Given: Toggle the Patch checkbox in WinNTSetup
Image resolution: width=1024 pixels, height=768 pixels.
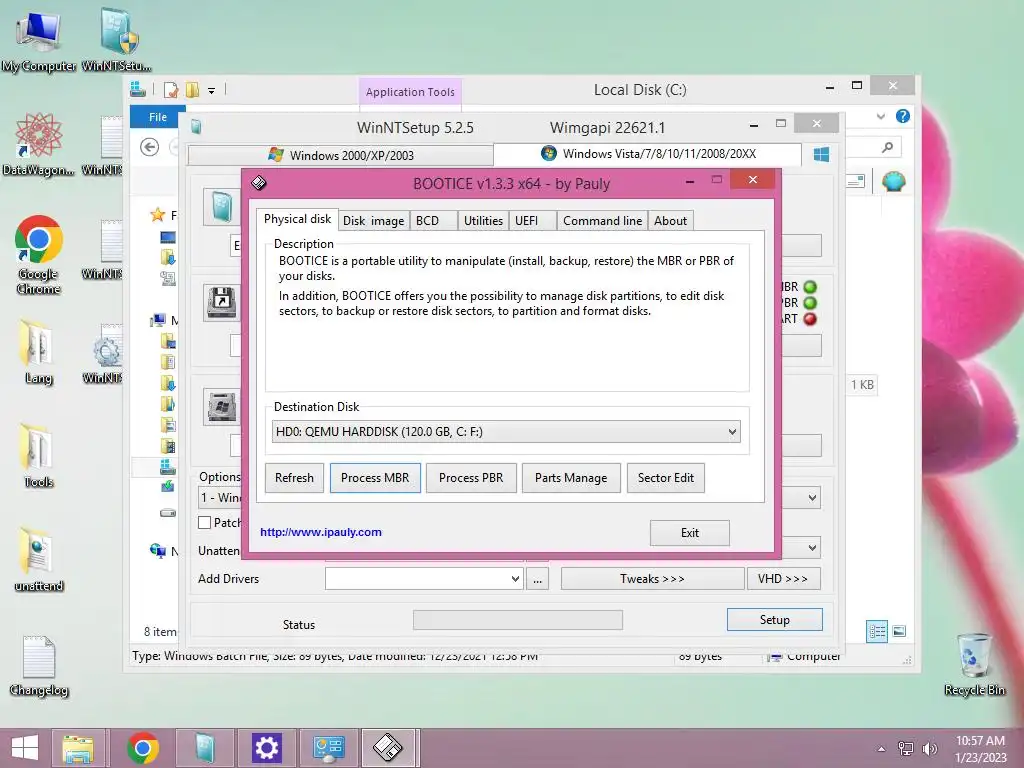Looking at the screenshot, I should click(204, 522).
